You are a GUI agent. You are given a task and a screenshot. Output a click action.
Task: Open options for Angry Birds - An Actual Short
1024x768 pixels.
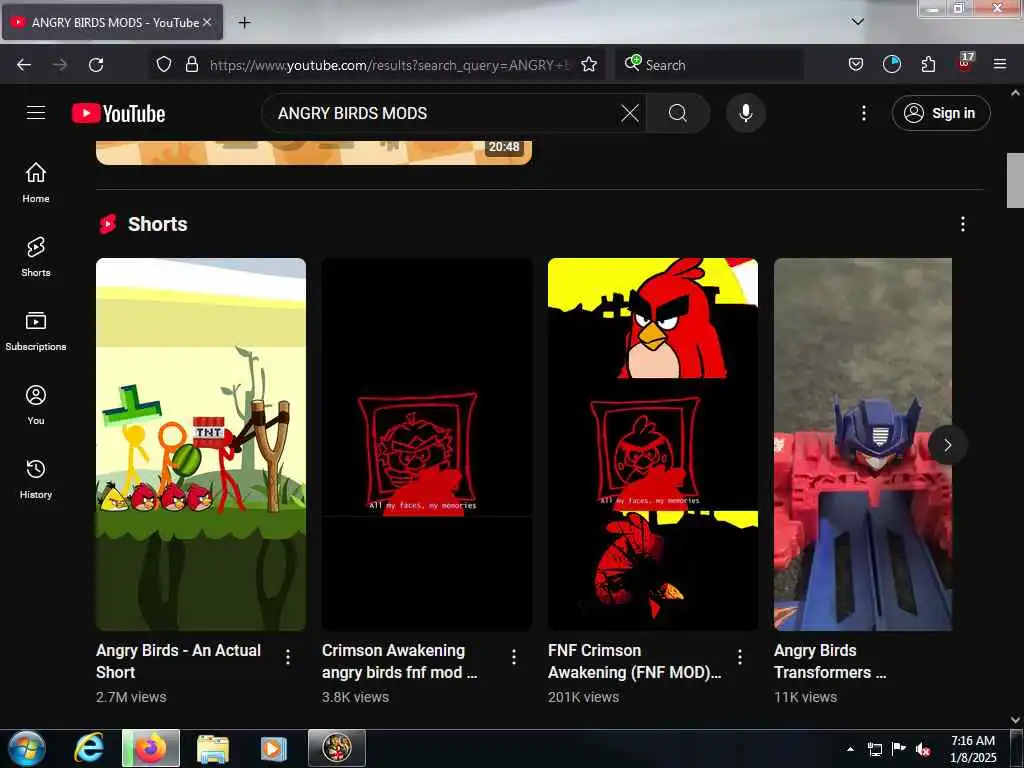click(x=288, y=657)
